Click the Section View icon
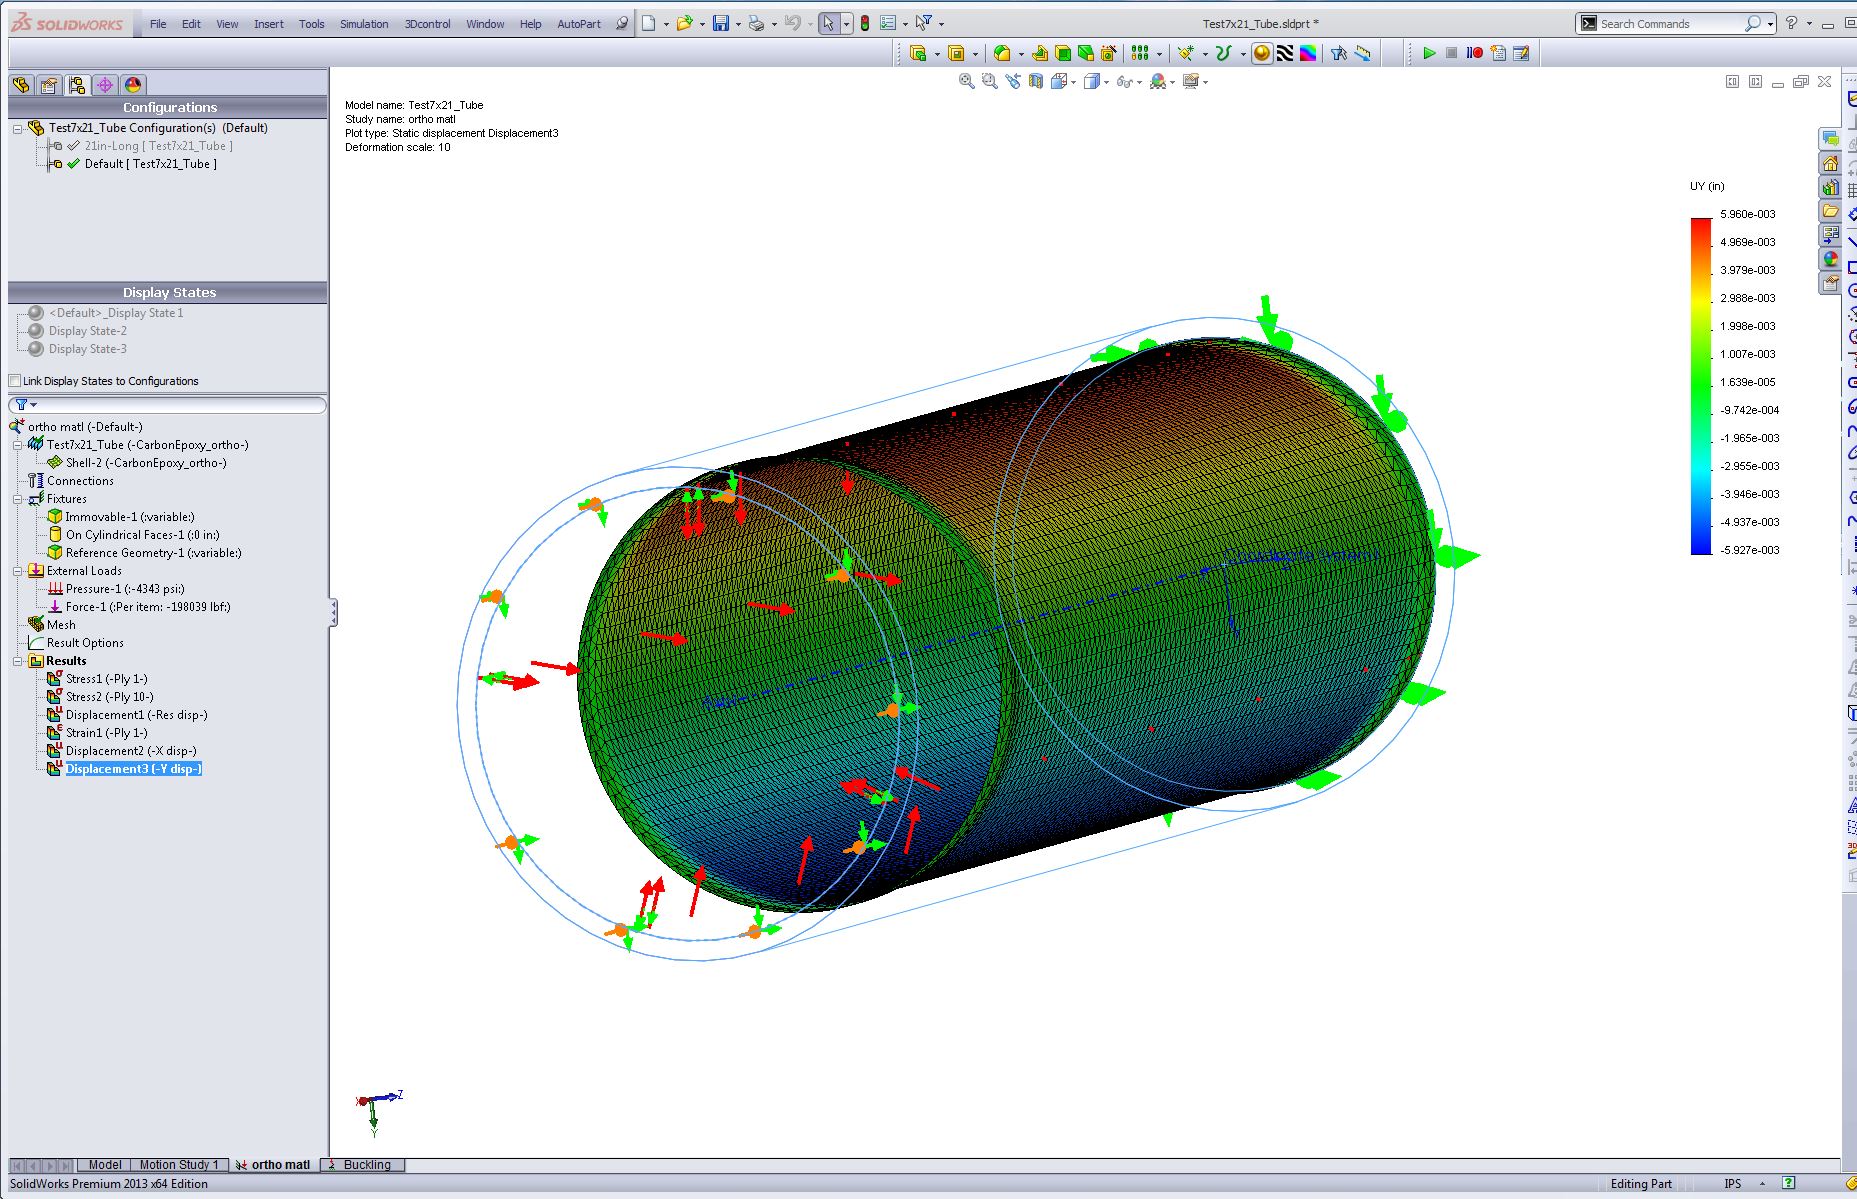Image resolution: width=1857 pixels, height=1199 pixels. click(1036, 82)
